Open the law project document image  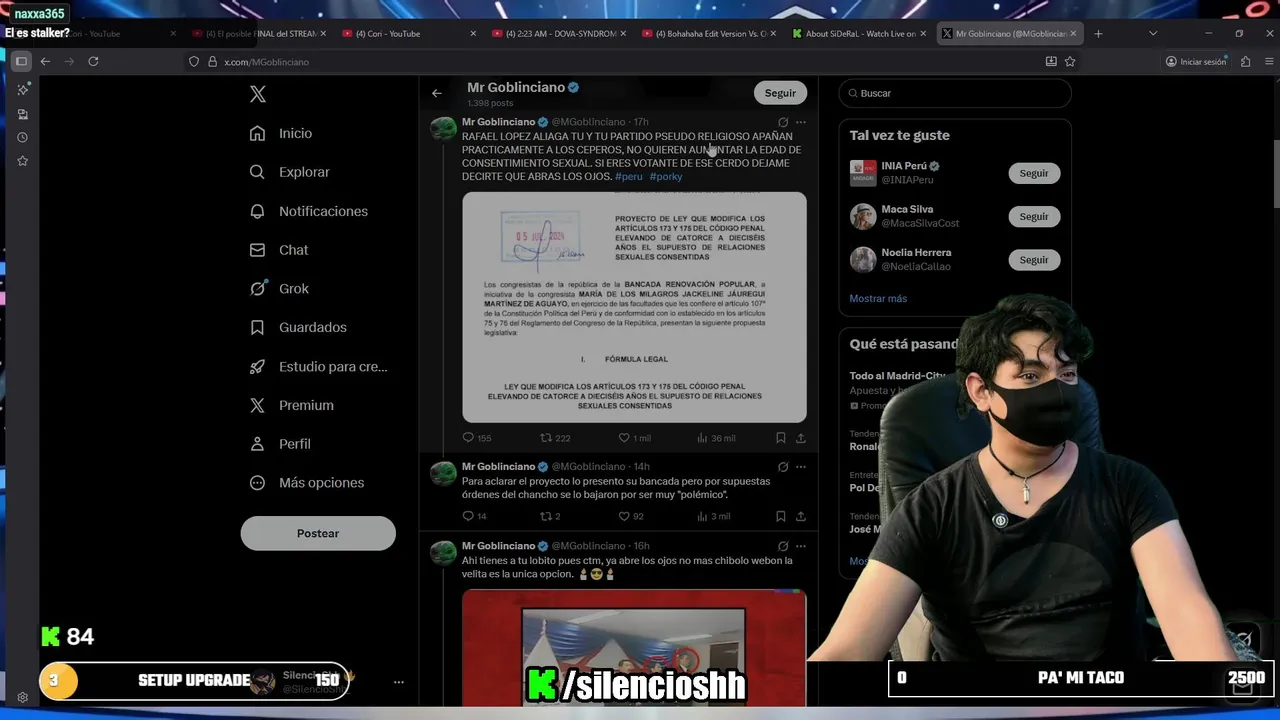[634, 307]
